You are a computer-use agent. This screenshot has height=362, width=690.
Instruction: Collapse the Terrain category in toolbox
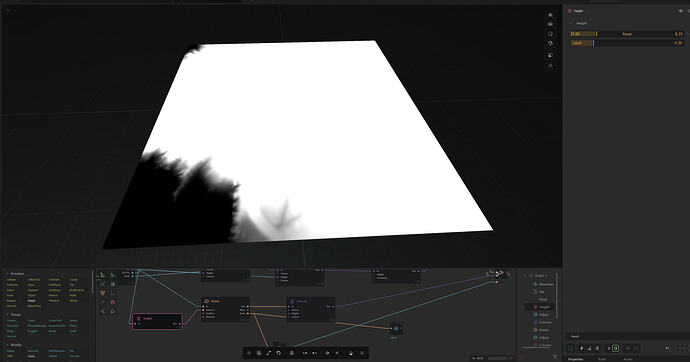point(7,314)
